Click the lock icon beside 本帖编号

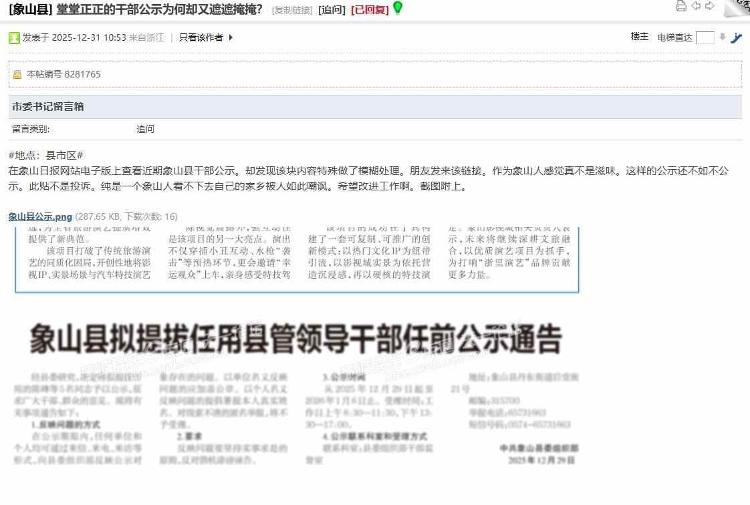click(x=17, y=74)
